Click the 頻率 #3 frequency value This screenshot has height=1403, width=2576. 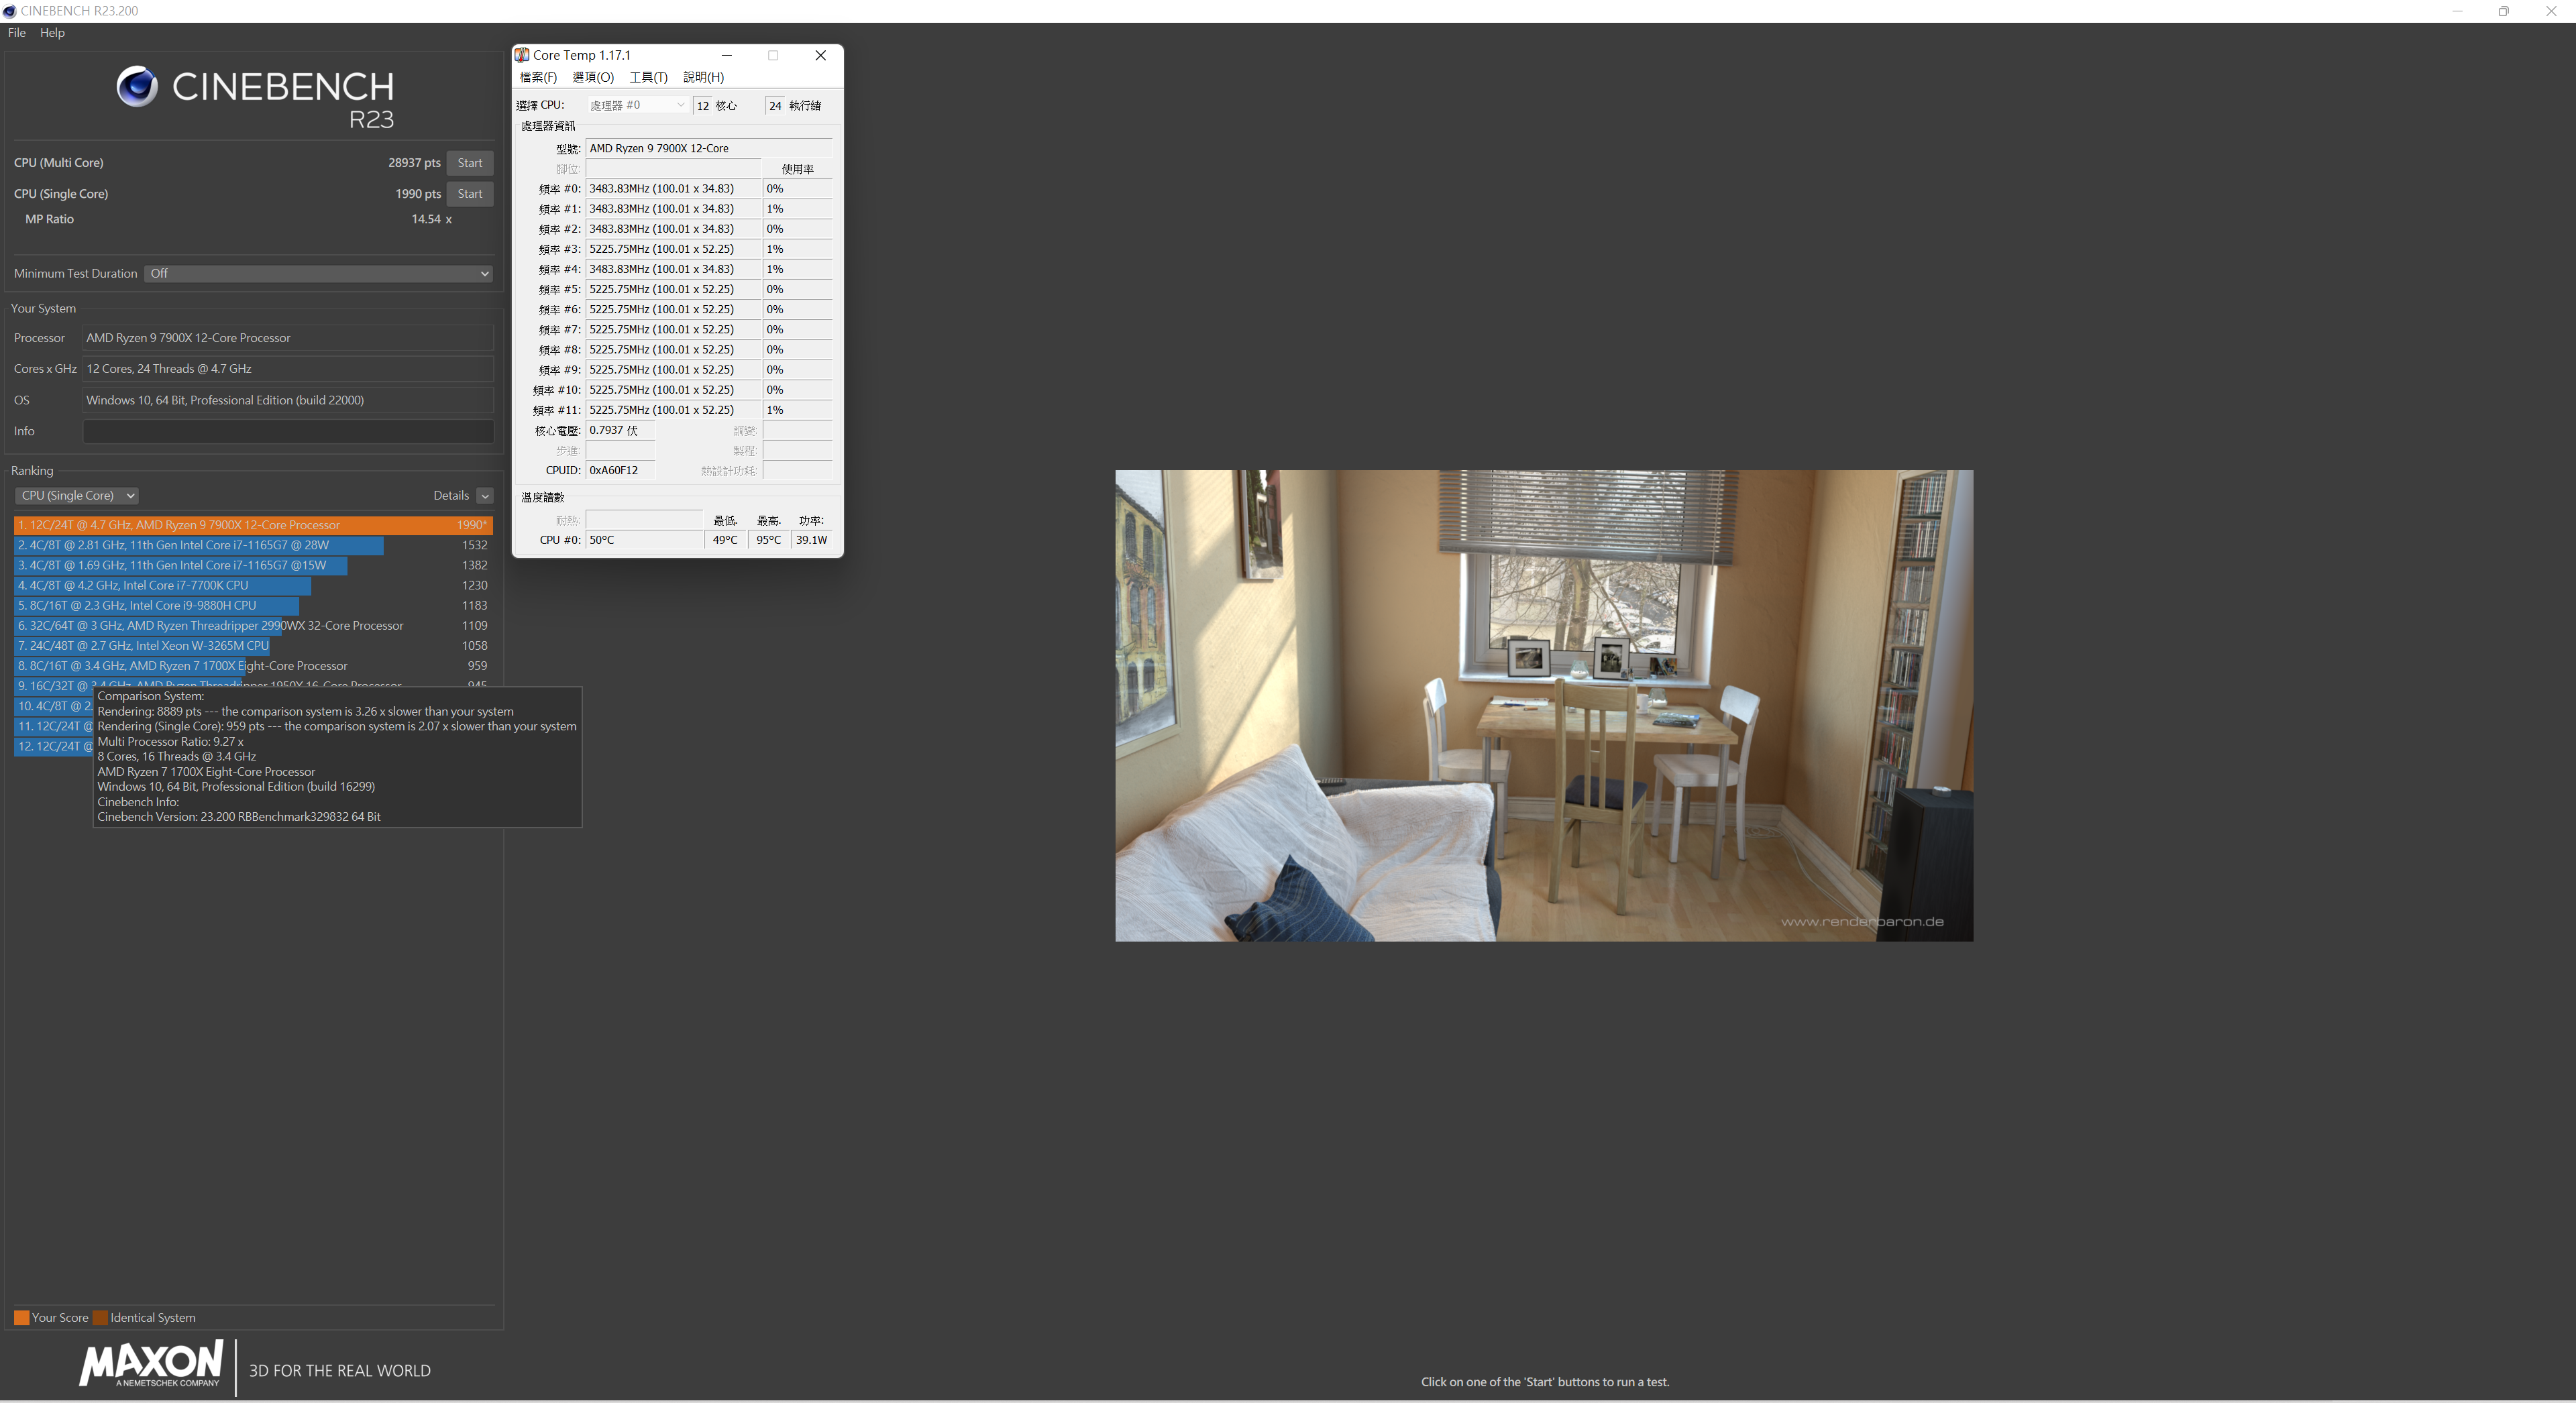coord(673,249)
